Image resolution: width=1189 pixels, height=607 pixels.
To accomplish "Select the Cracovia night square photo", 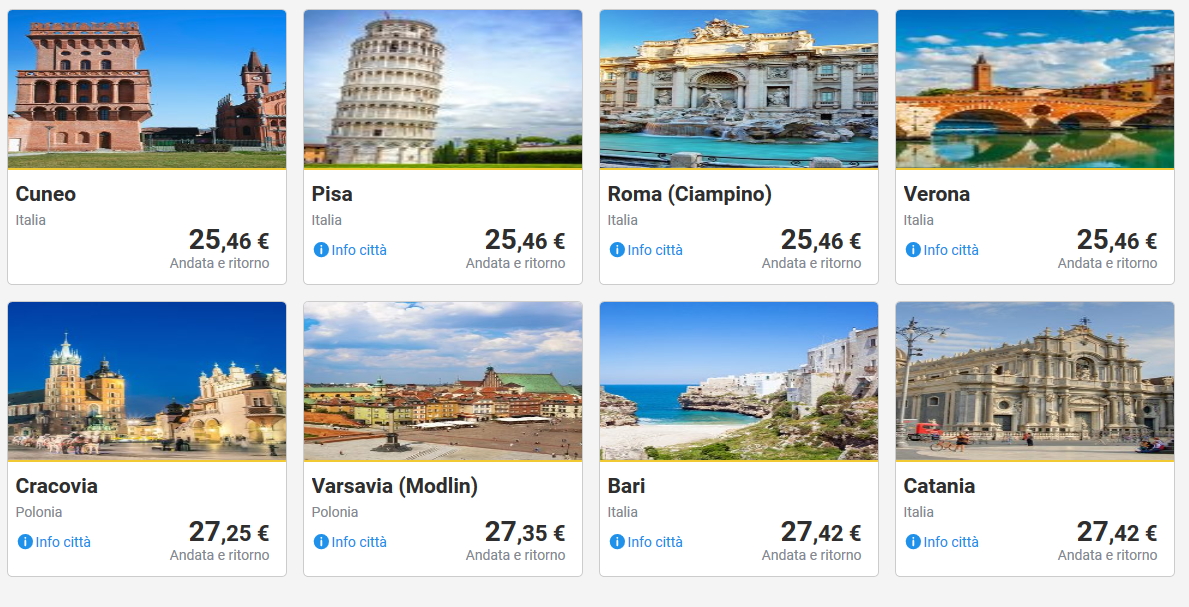I will [x=147, y=381].
